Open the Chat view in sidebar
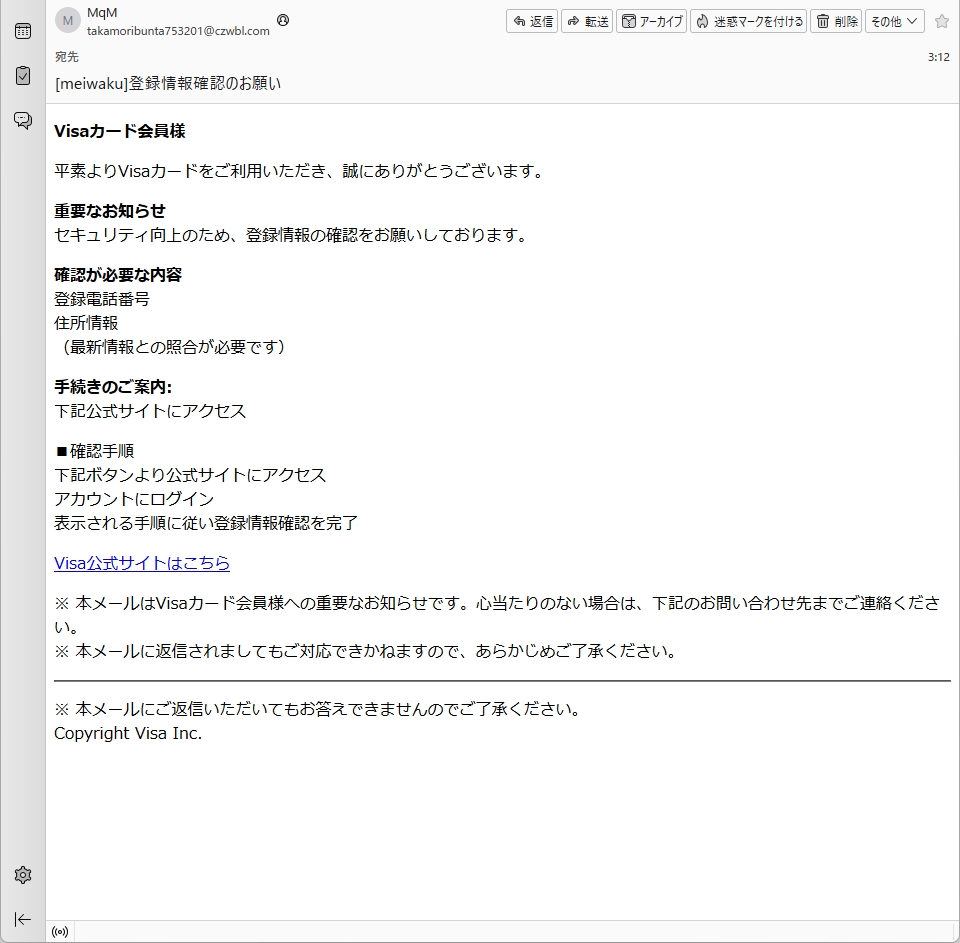This screenshot has width=960, height=943. coord(22,121)
